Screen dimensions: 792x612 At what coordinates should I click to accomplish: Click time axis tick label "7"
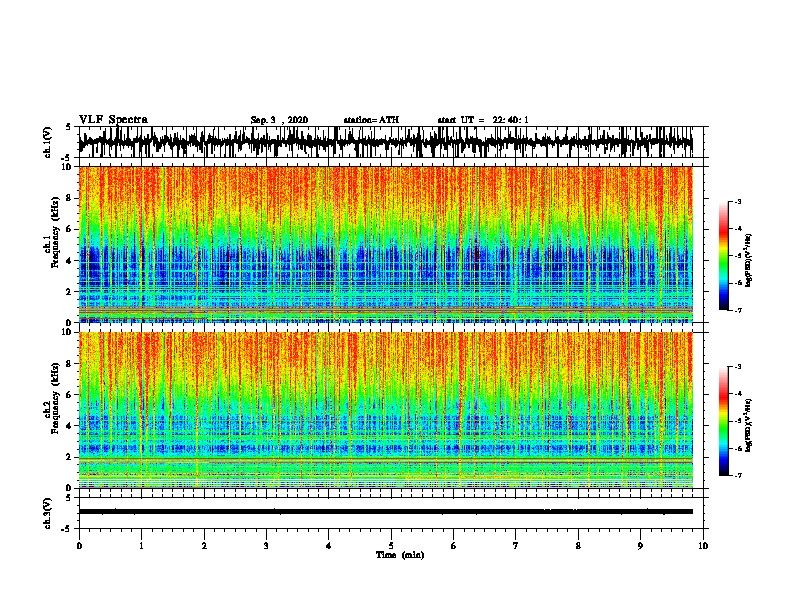click(516, 546)
